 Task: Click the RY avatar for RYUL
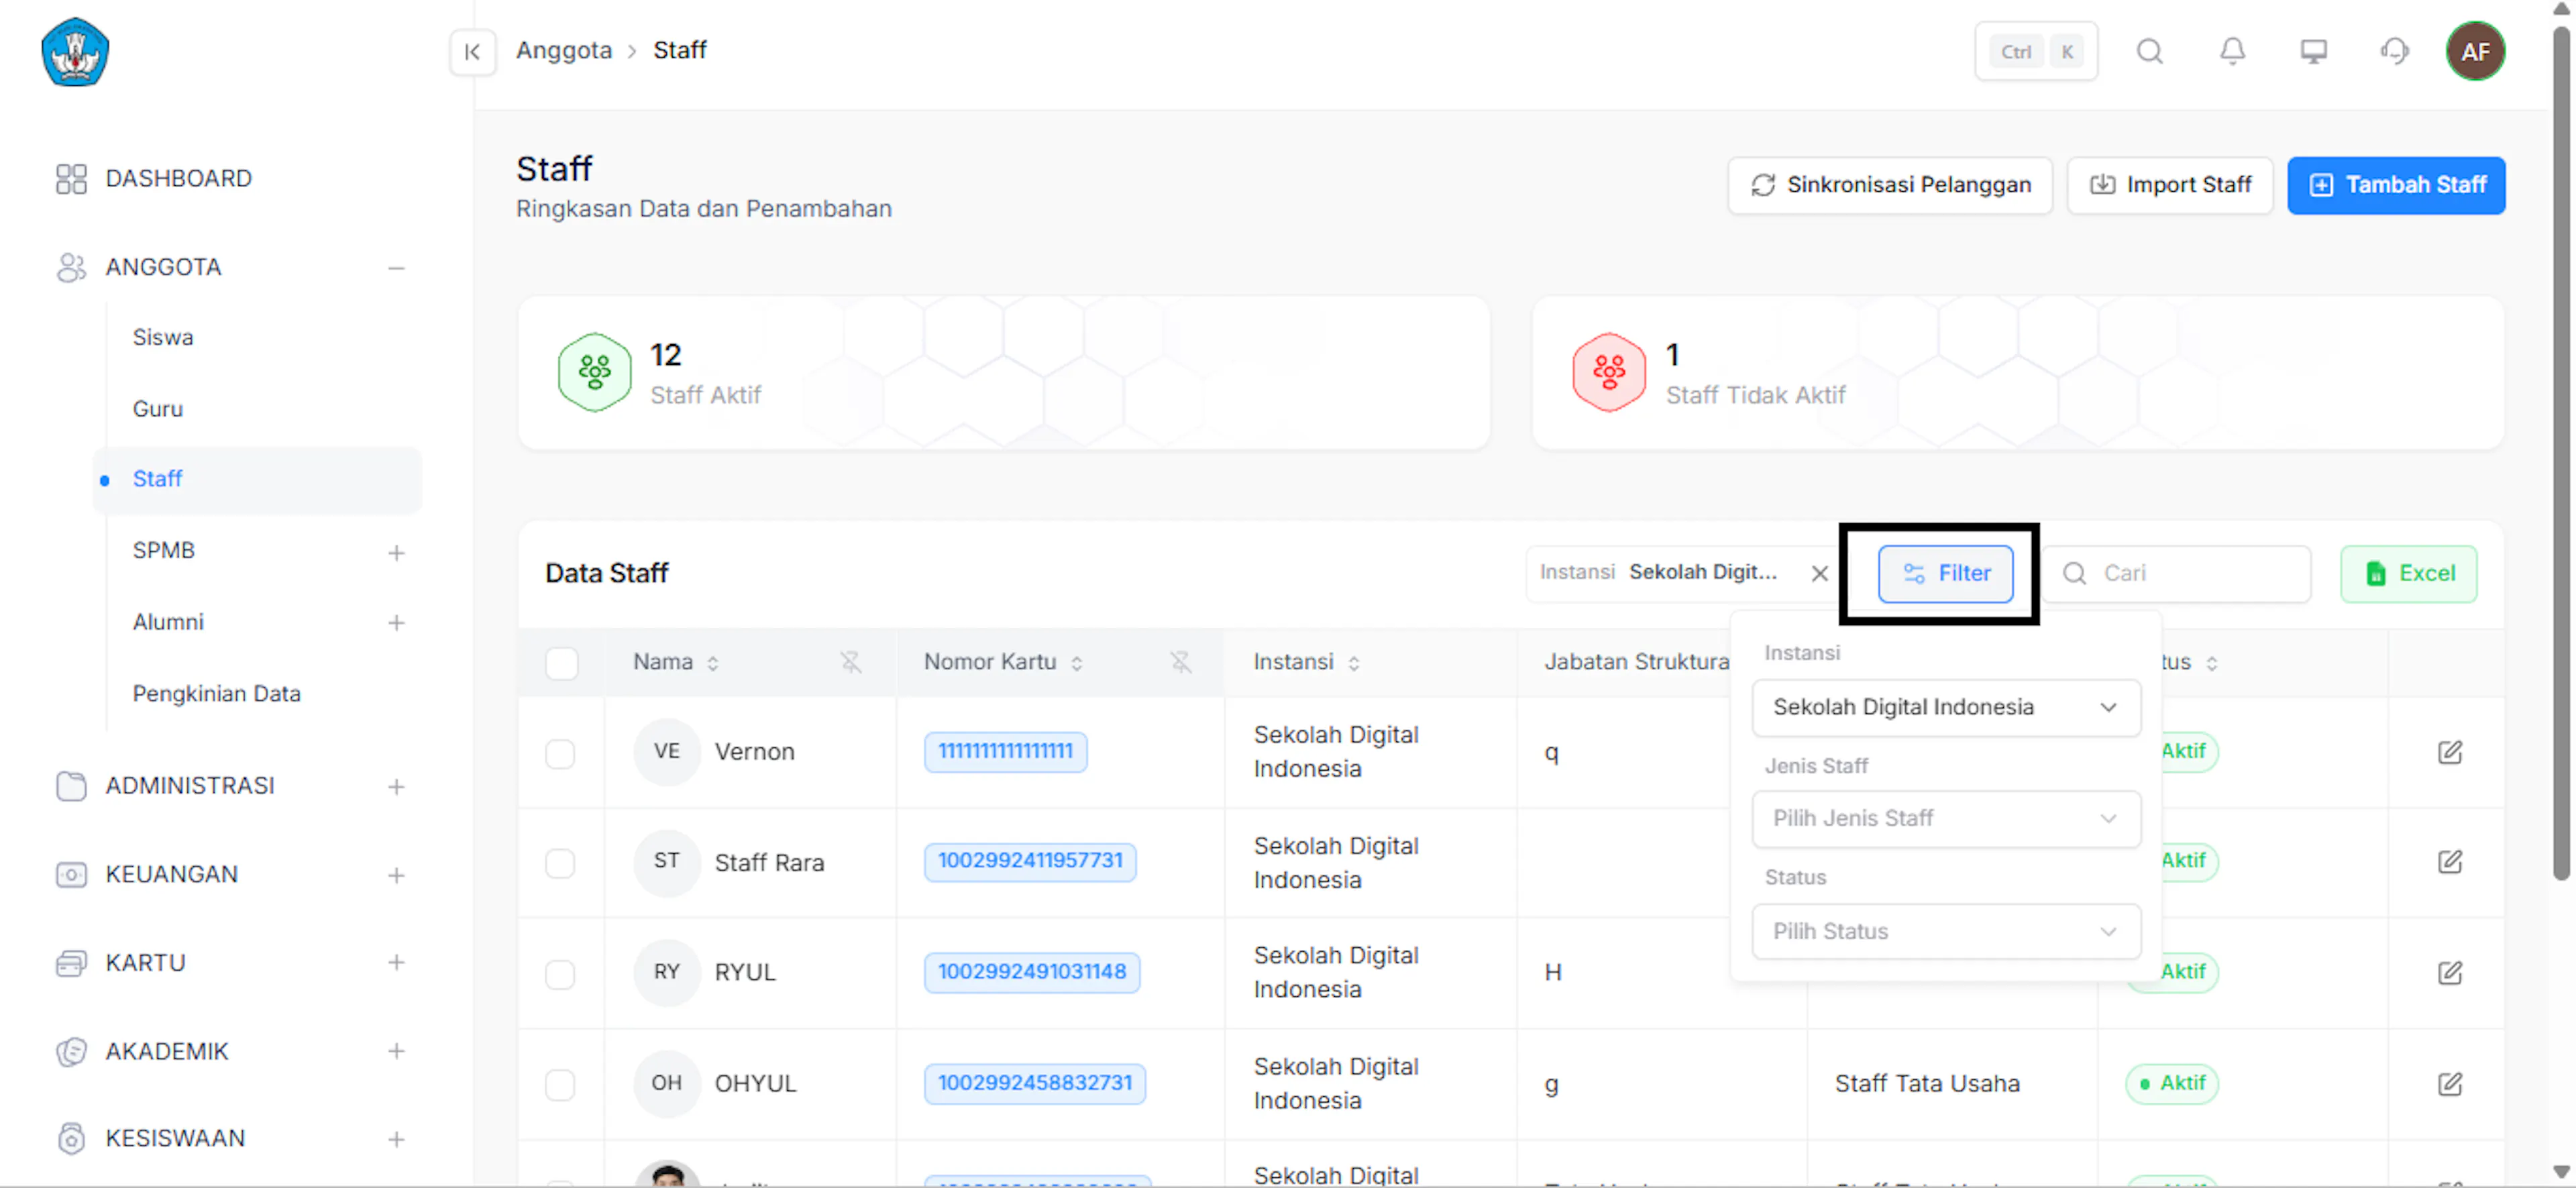(666, 972)
